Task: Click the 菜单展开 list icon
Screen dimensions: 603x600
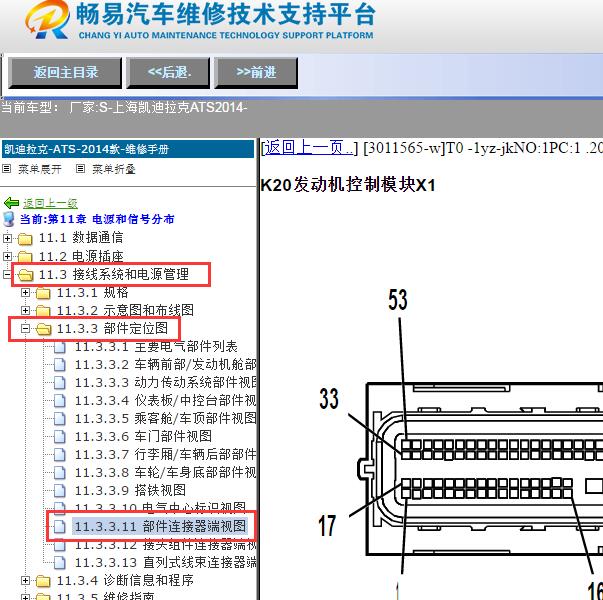Action: coord(7,168)
